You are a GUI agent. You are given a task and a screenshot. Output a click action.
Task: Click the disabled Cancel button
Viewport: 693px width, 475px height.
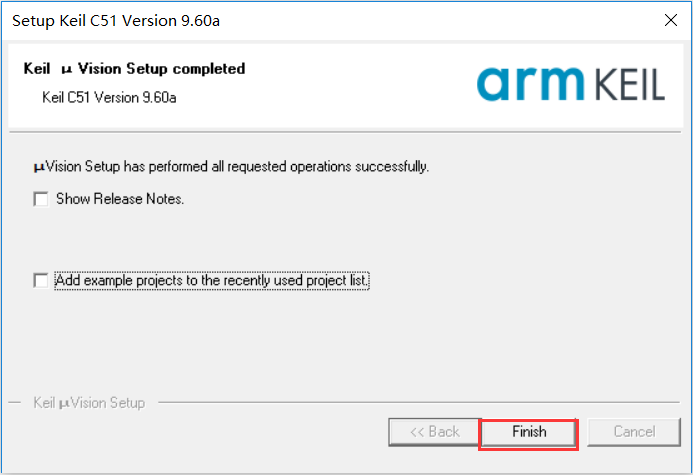click(x=634, y=432)
